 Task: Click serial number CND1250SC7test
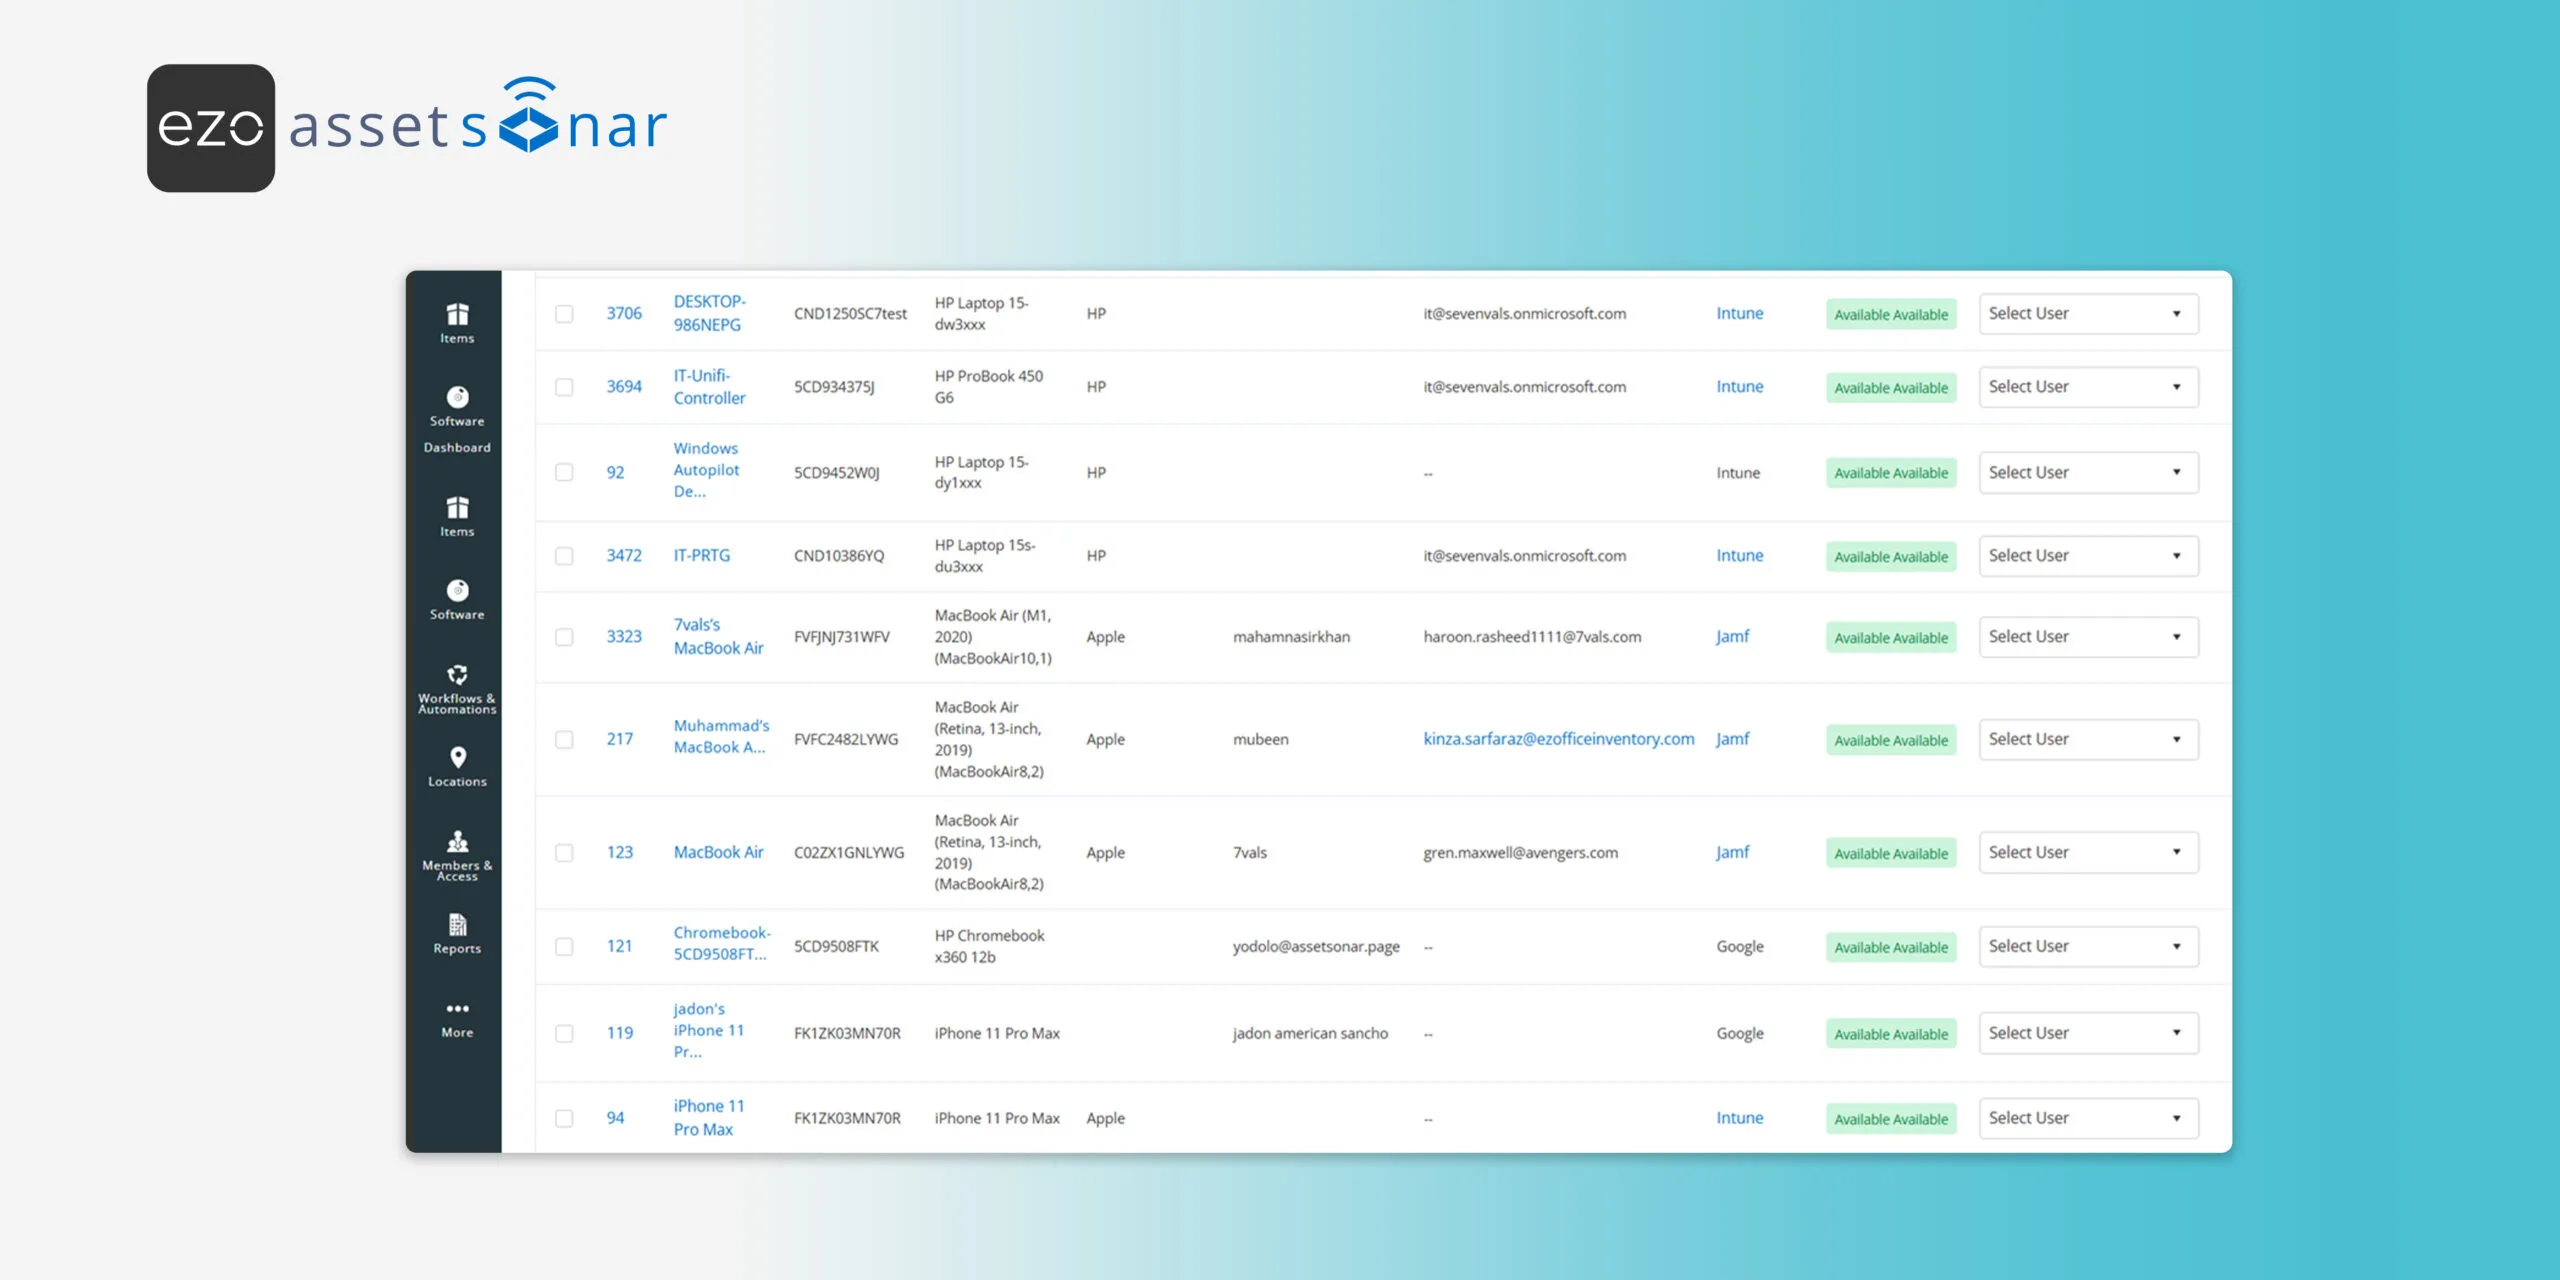click(851, 314)
